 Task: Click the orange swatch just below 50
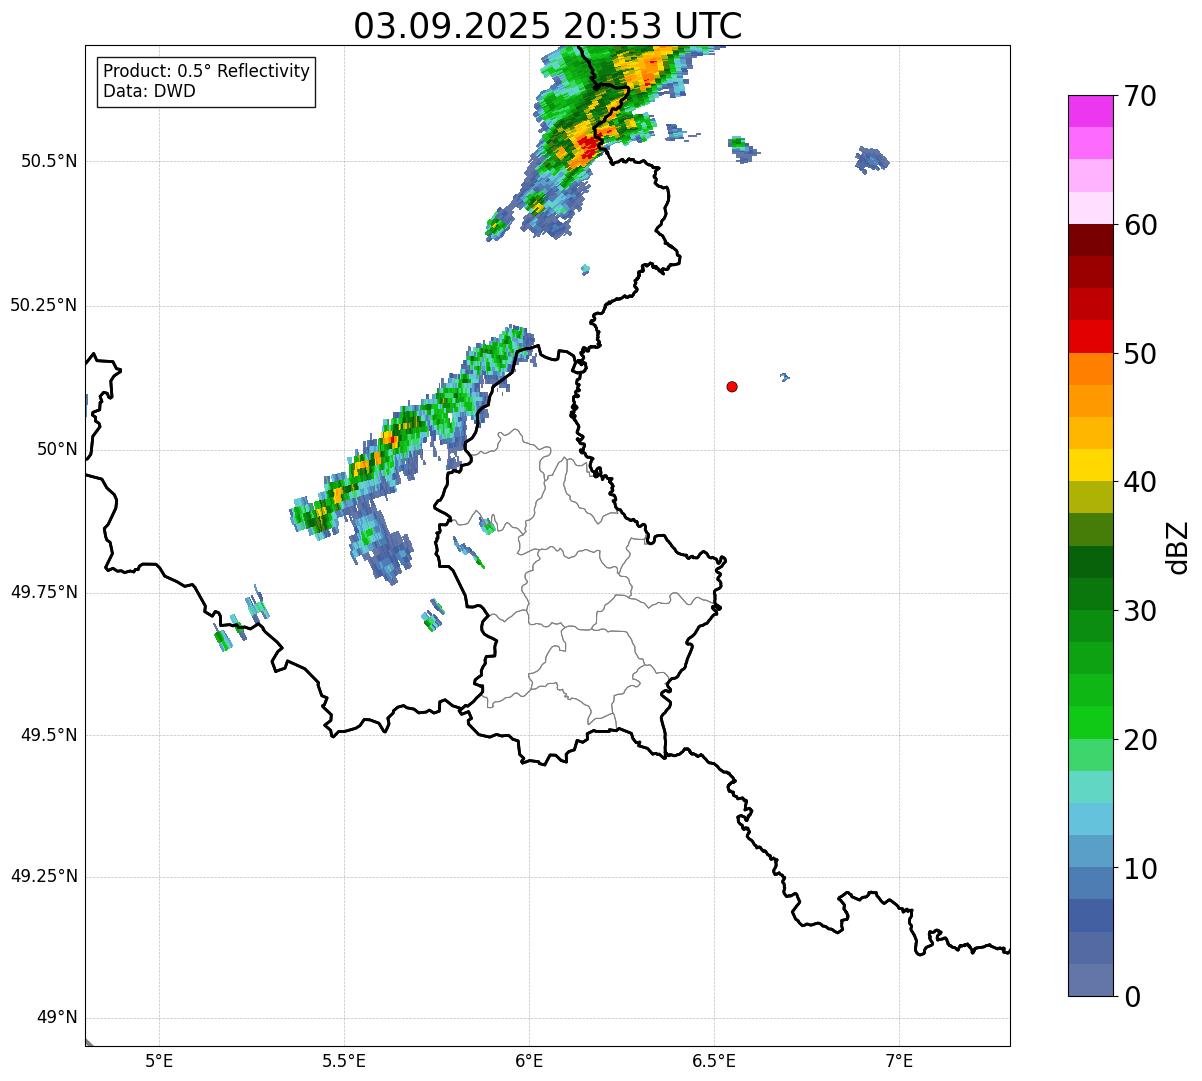click(x=1090, y=369)
